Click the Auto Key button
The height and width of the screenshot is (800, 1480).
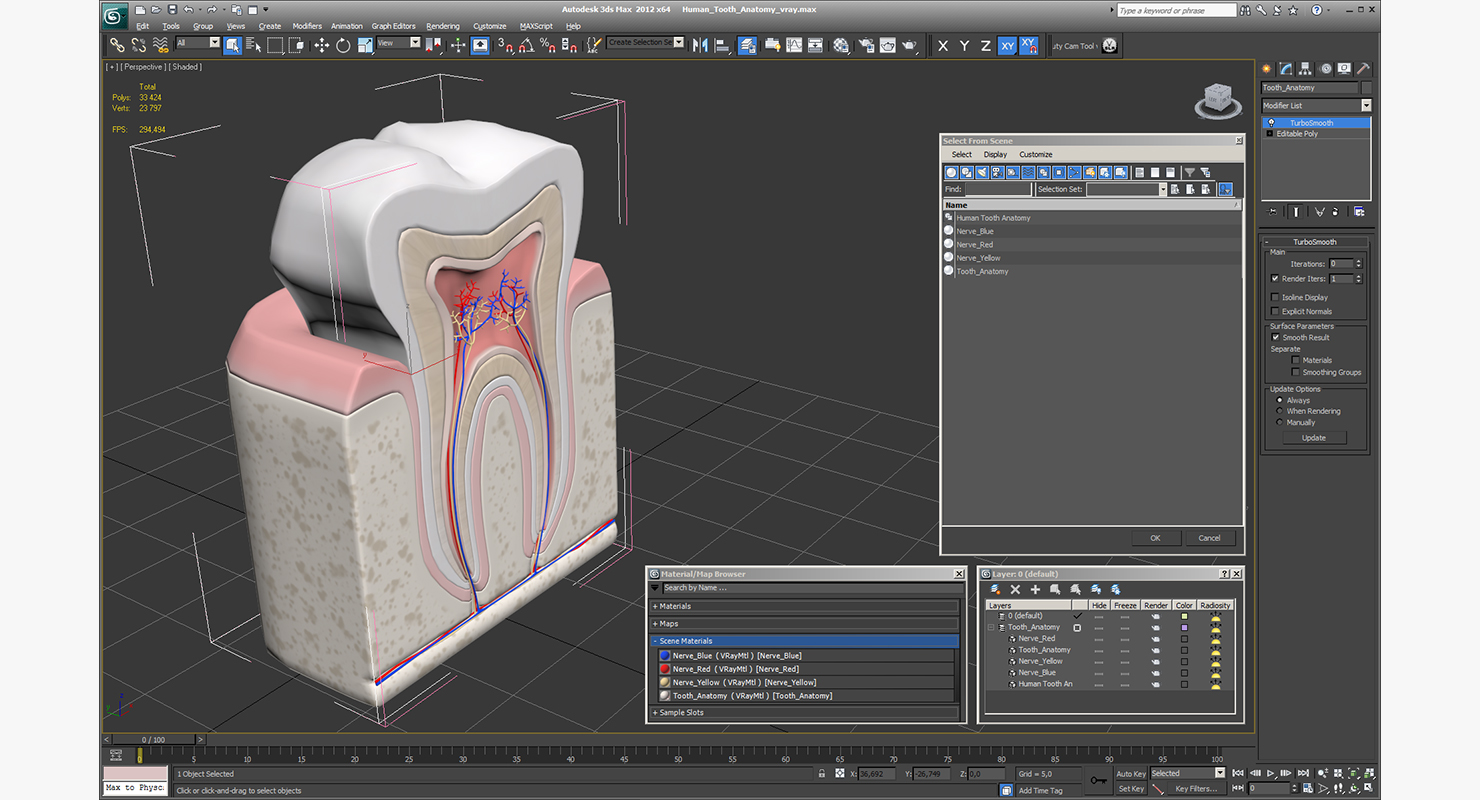coord(1131,774)
